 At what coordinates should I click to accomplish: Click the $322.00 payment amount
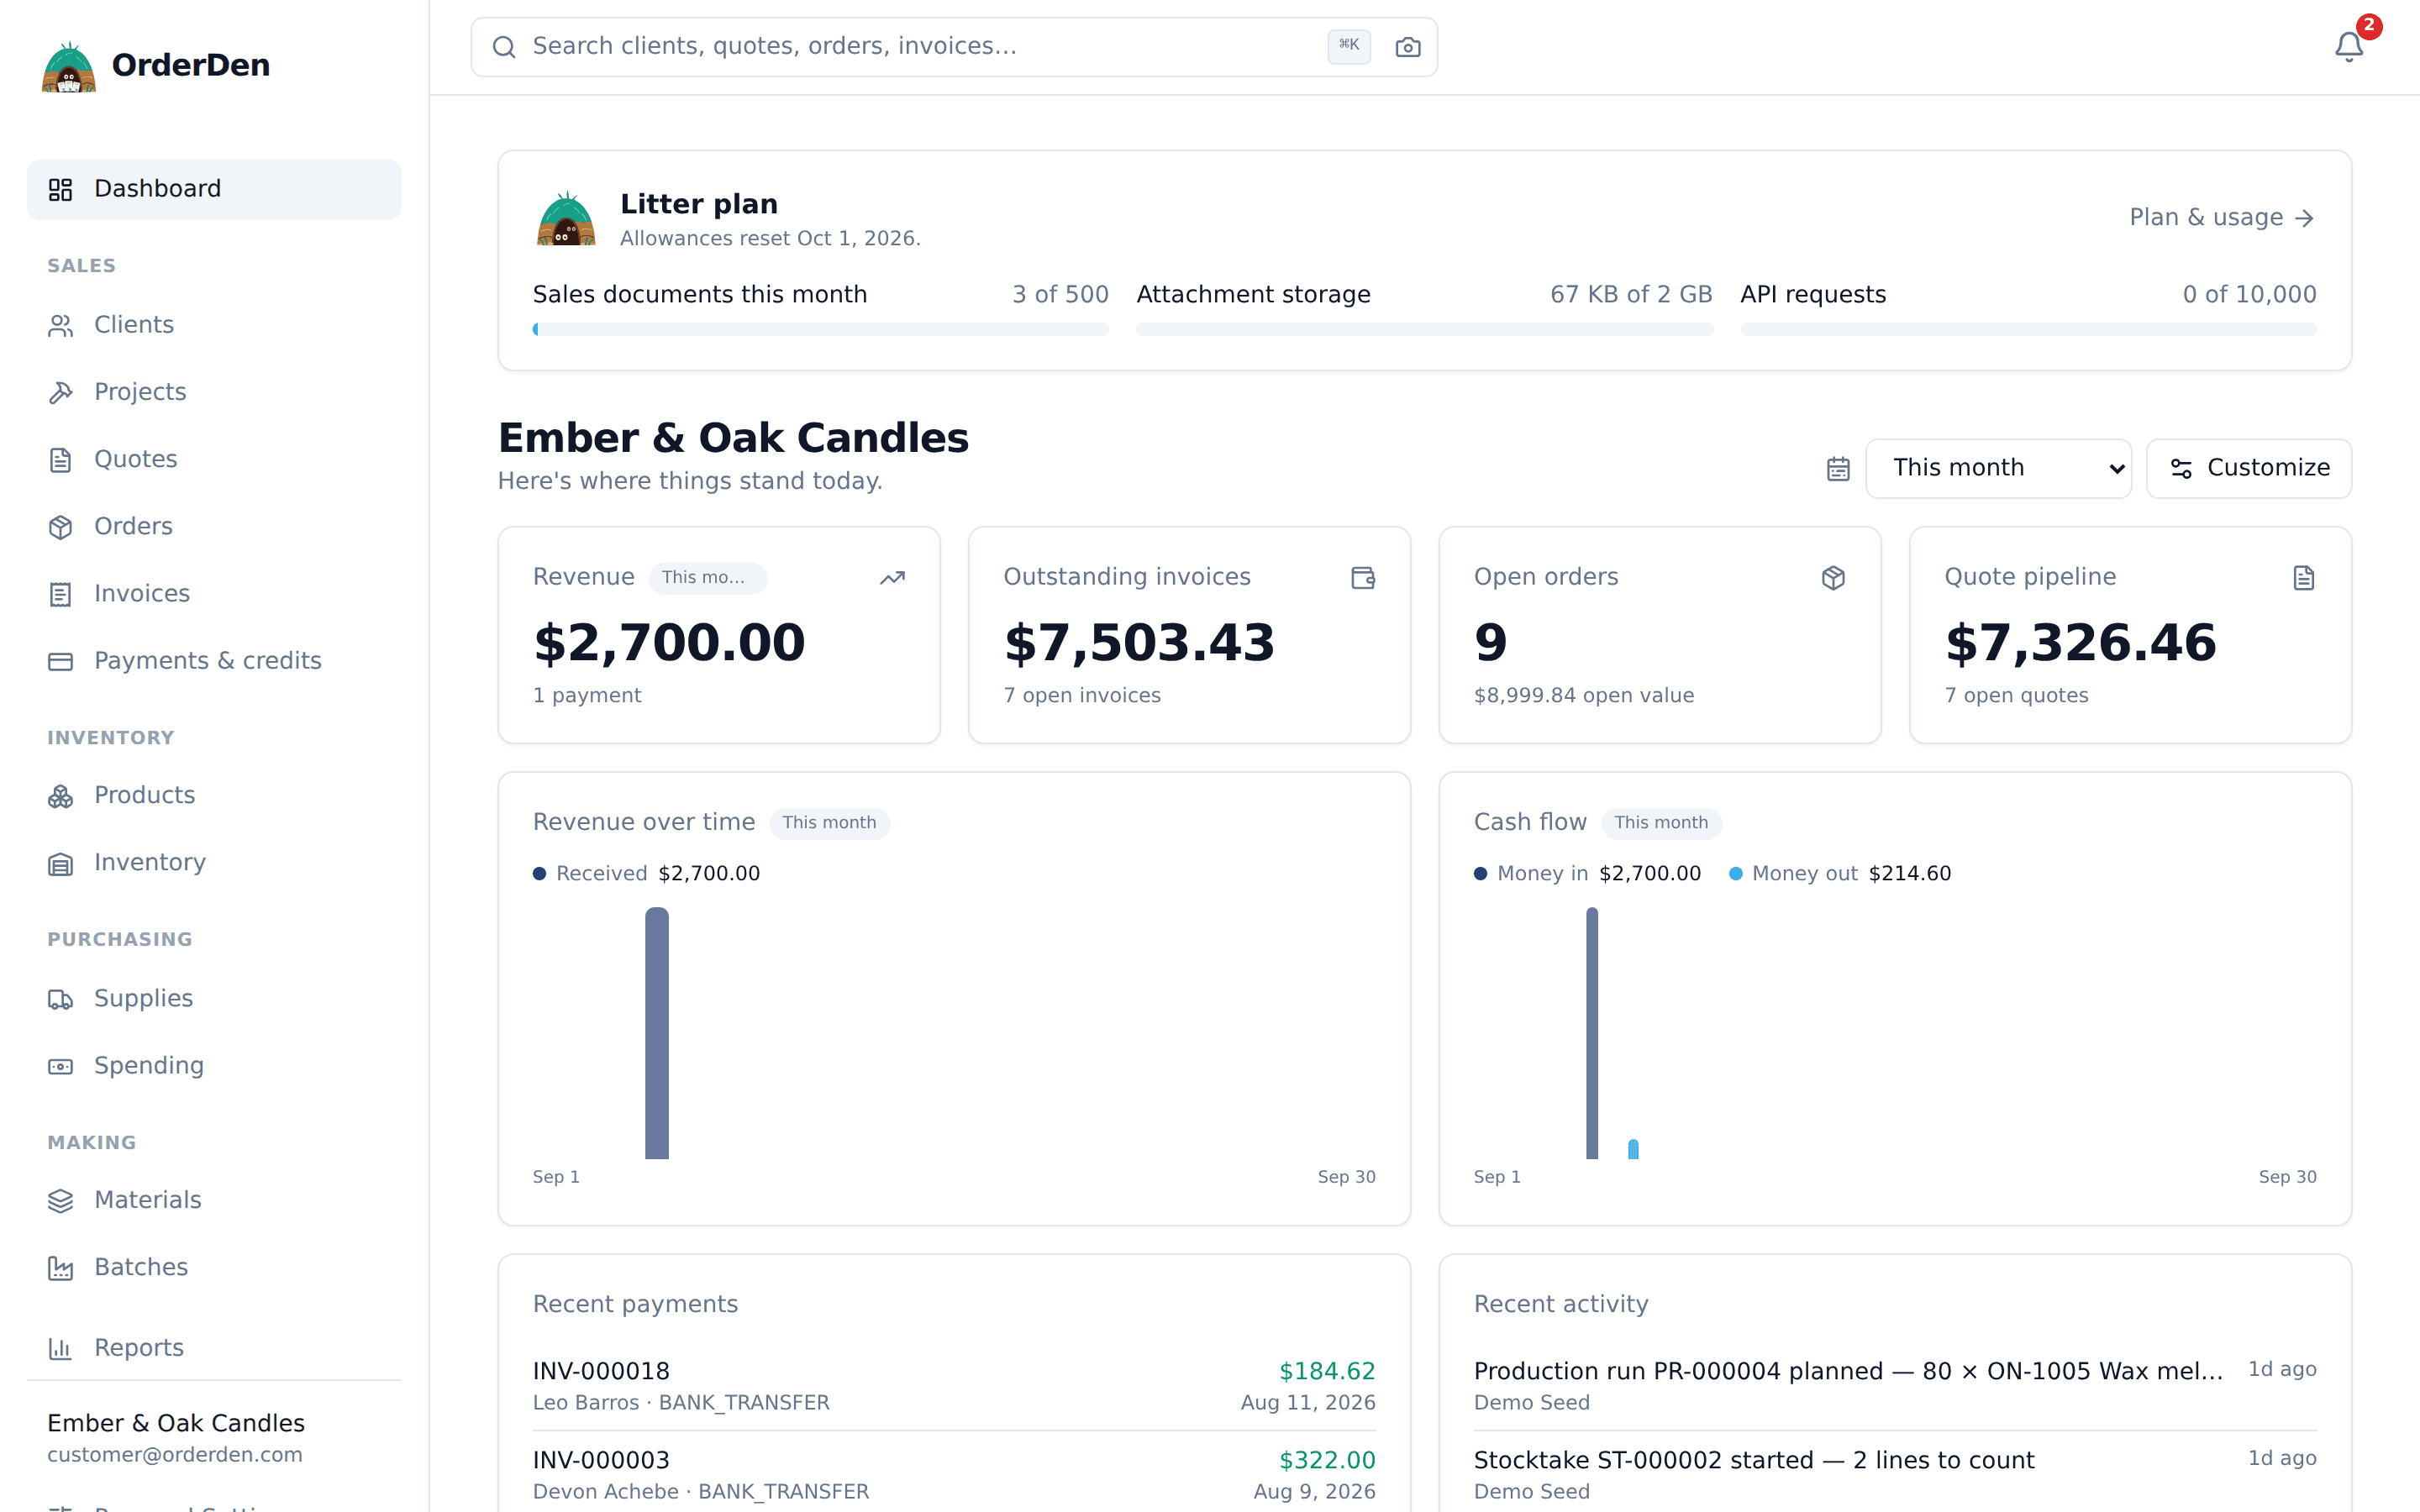pos(1327,1461)
